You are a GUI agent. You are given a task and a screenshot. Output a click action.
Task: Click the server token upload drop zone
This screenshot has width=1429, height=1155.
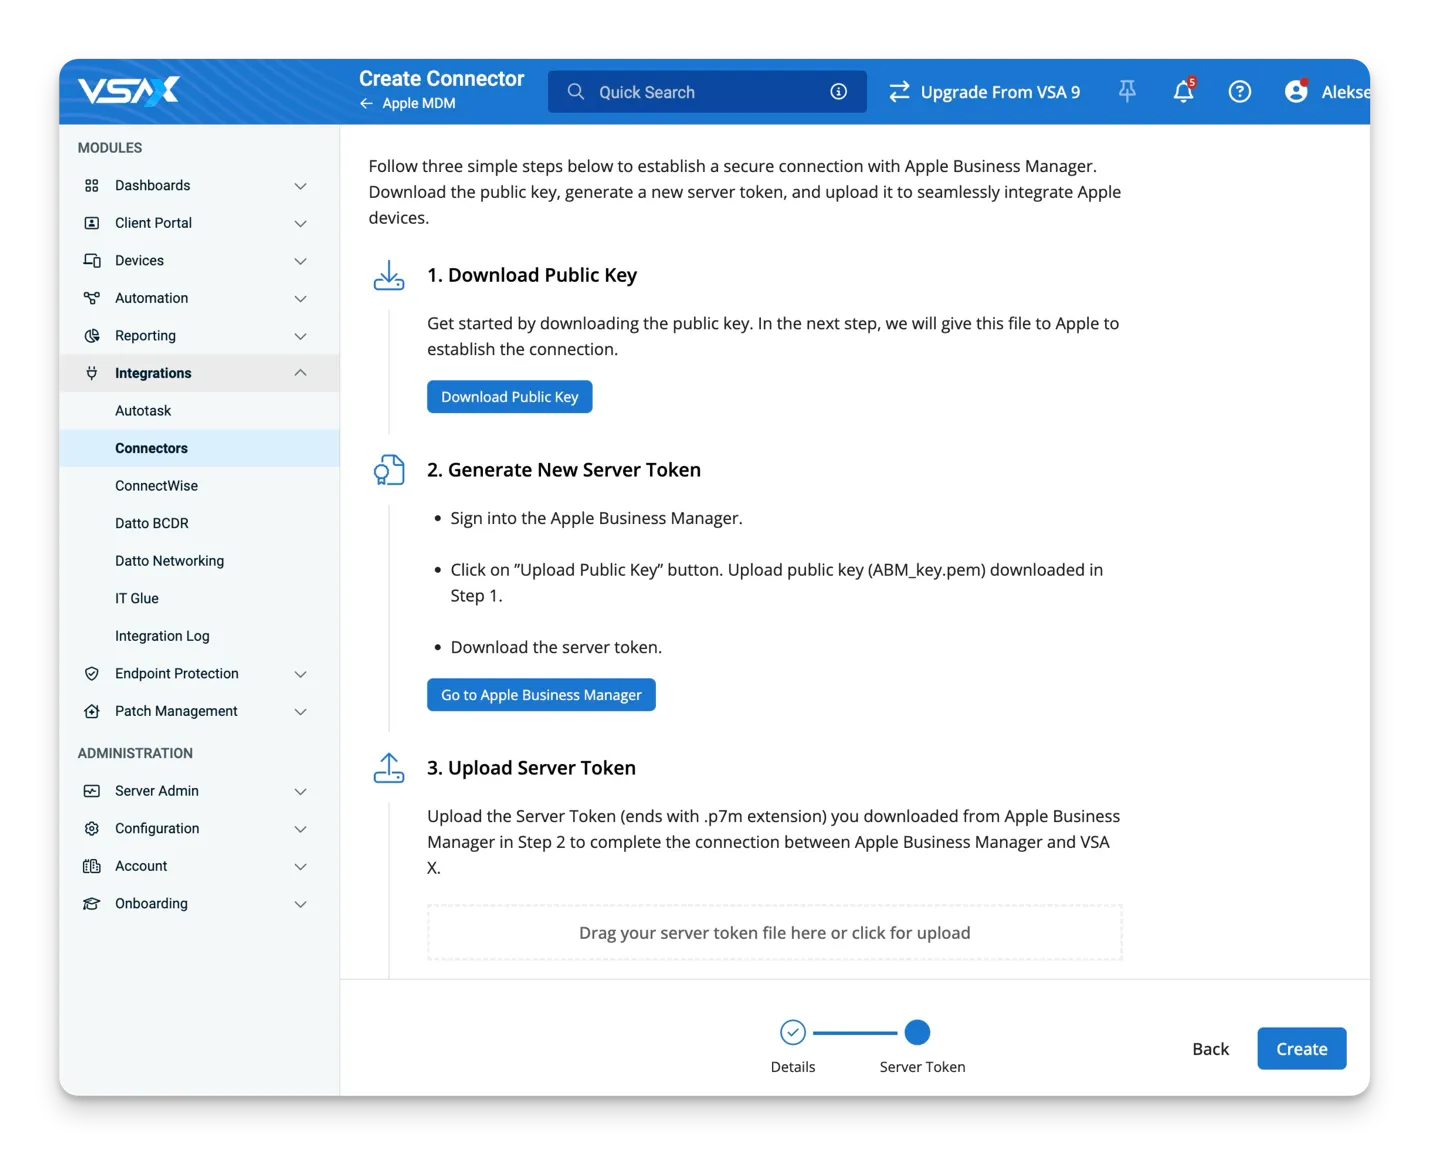[774, 933]
